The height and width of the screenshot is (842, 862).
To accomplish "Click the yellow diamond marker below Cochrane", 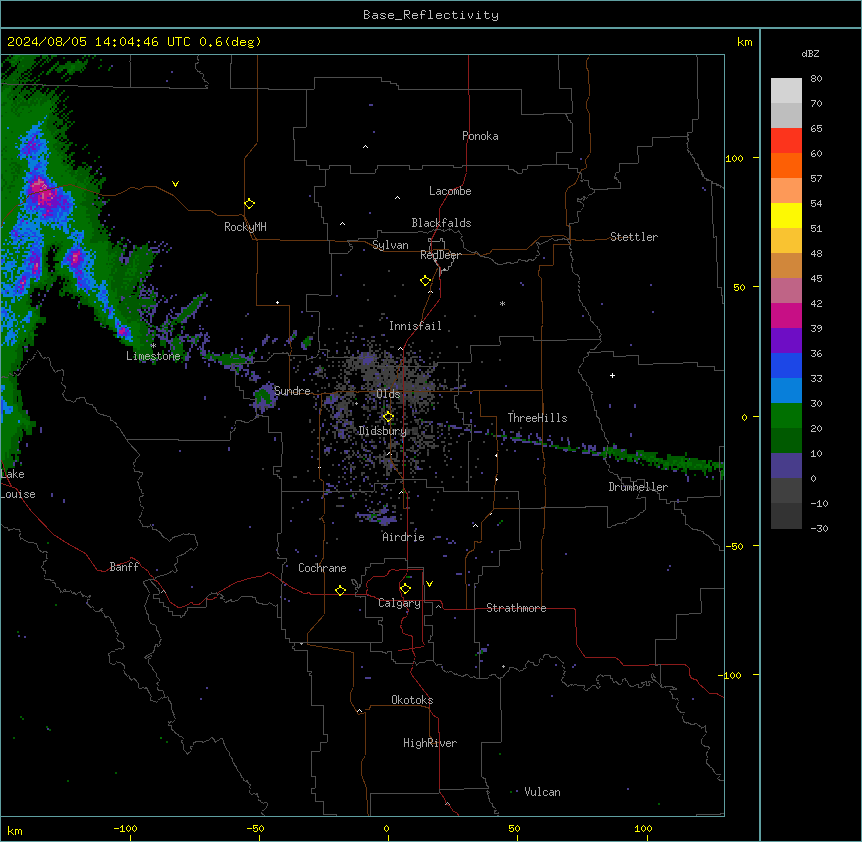I will pos(340,590).
